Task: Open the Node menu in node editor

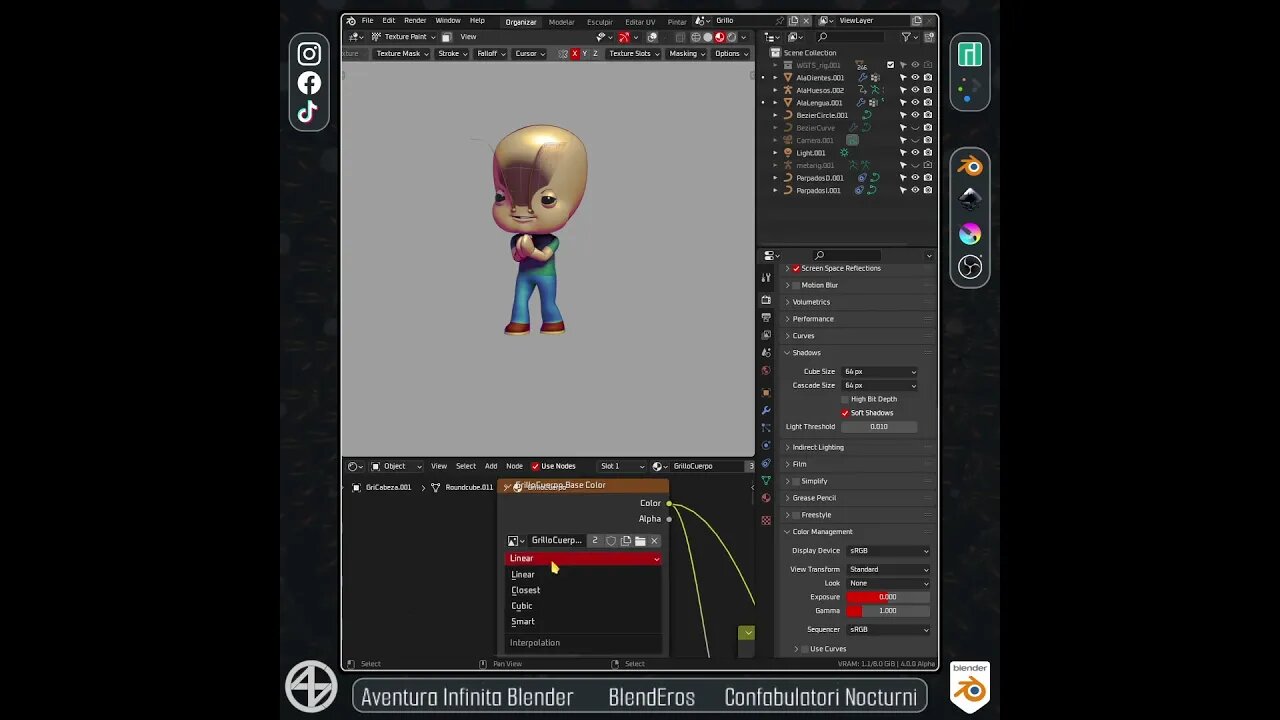Action: [514, 466]
